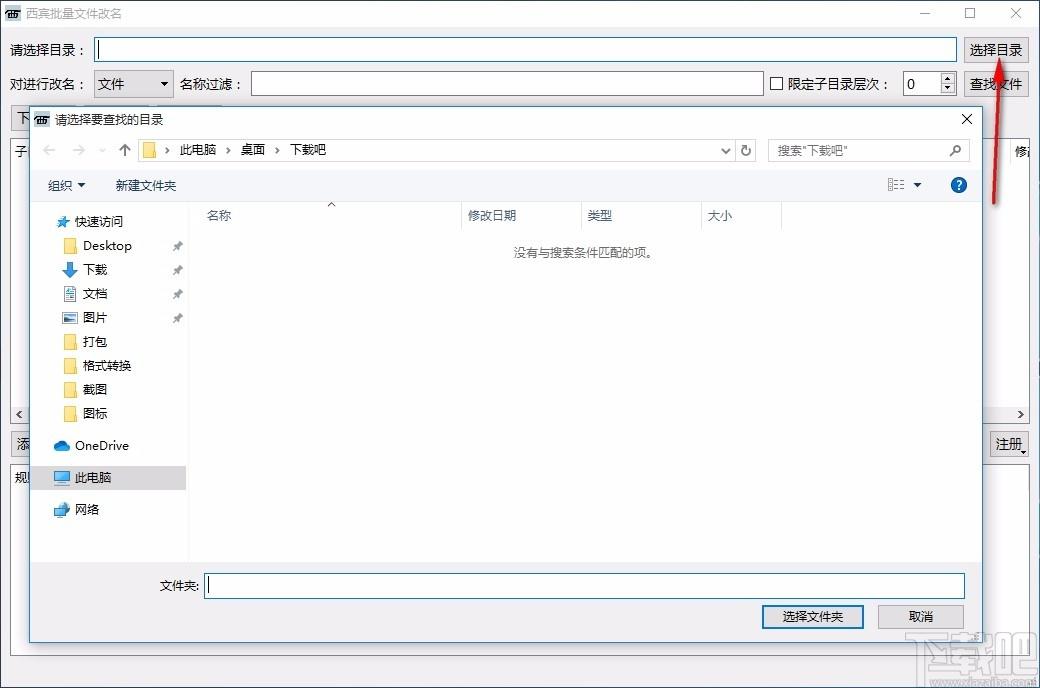This screenshot has width=1040, height=688.
Task: Click folder icon in the address bar
Action: (150, 151)
